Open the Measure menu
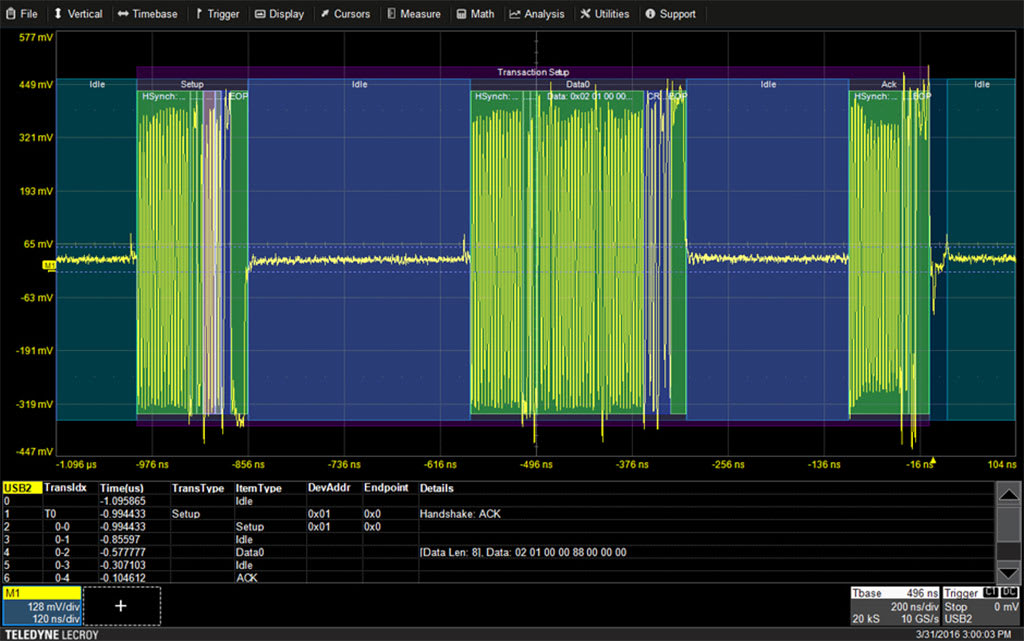The image size is (1024, 641). [414, 14]
